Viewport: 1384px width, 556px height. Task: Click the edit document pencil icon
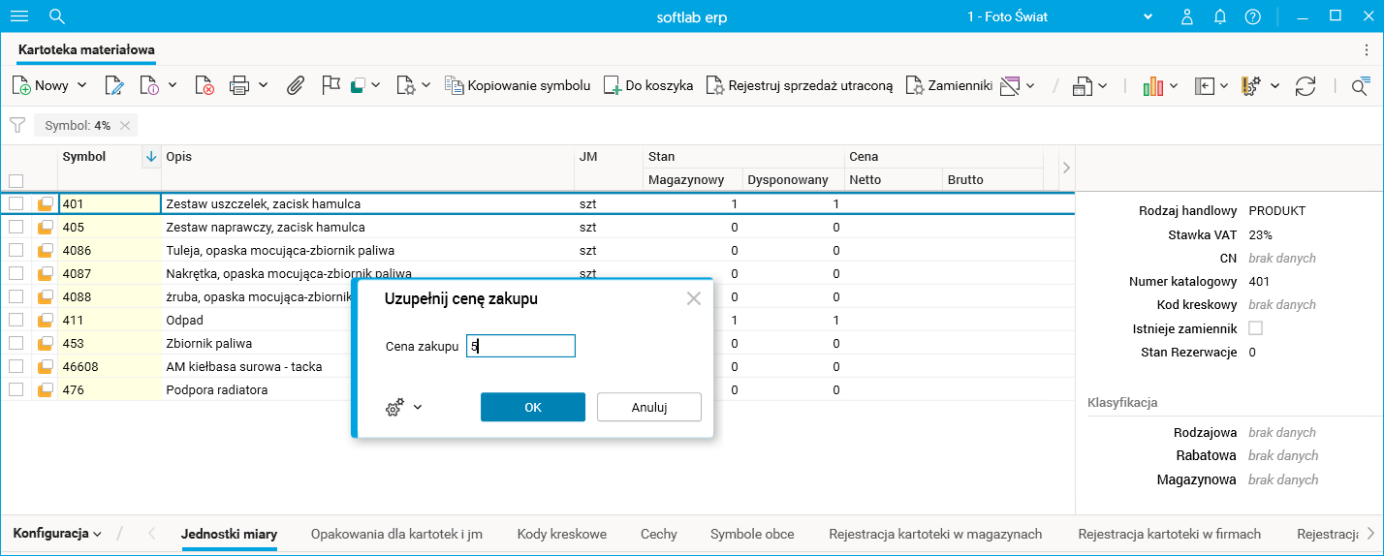114,86
